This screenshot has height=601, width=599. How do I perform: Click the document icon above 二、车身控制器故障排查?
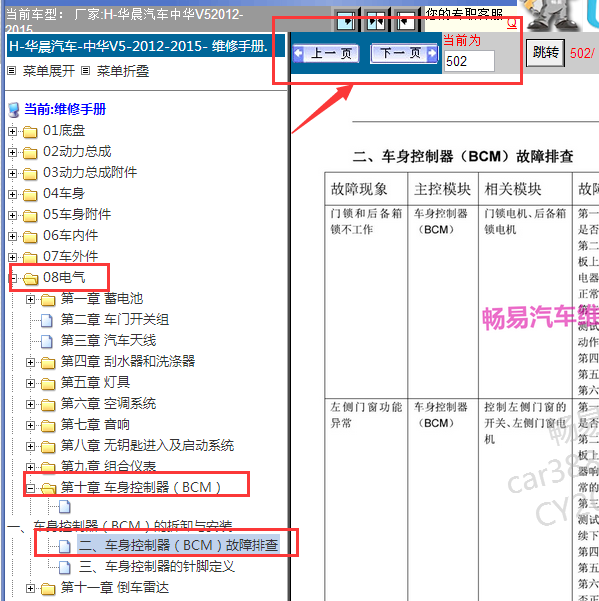tap(65, 507)
